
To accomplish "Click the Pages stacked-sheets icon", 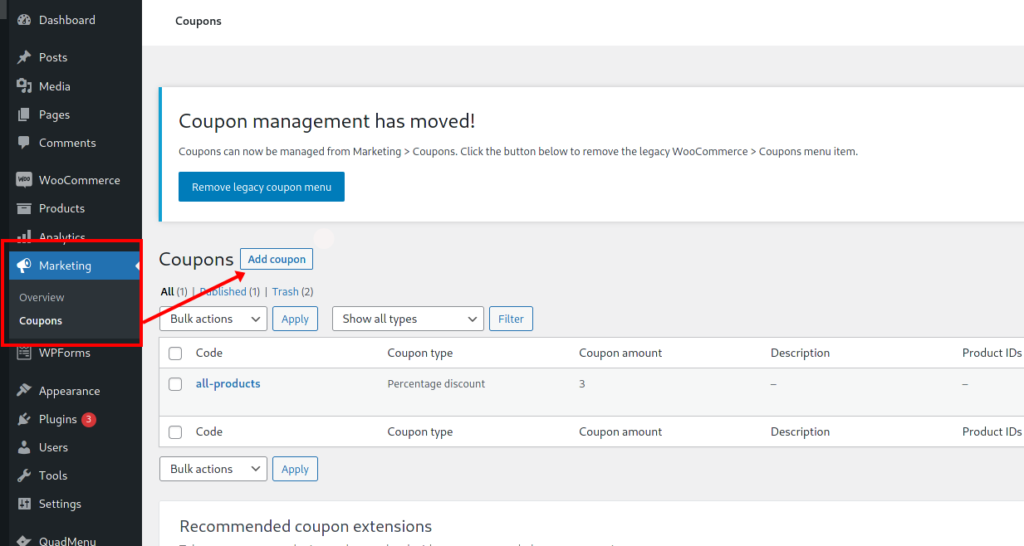I will point(24,114).
